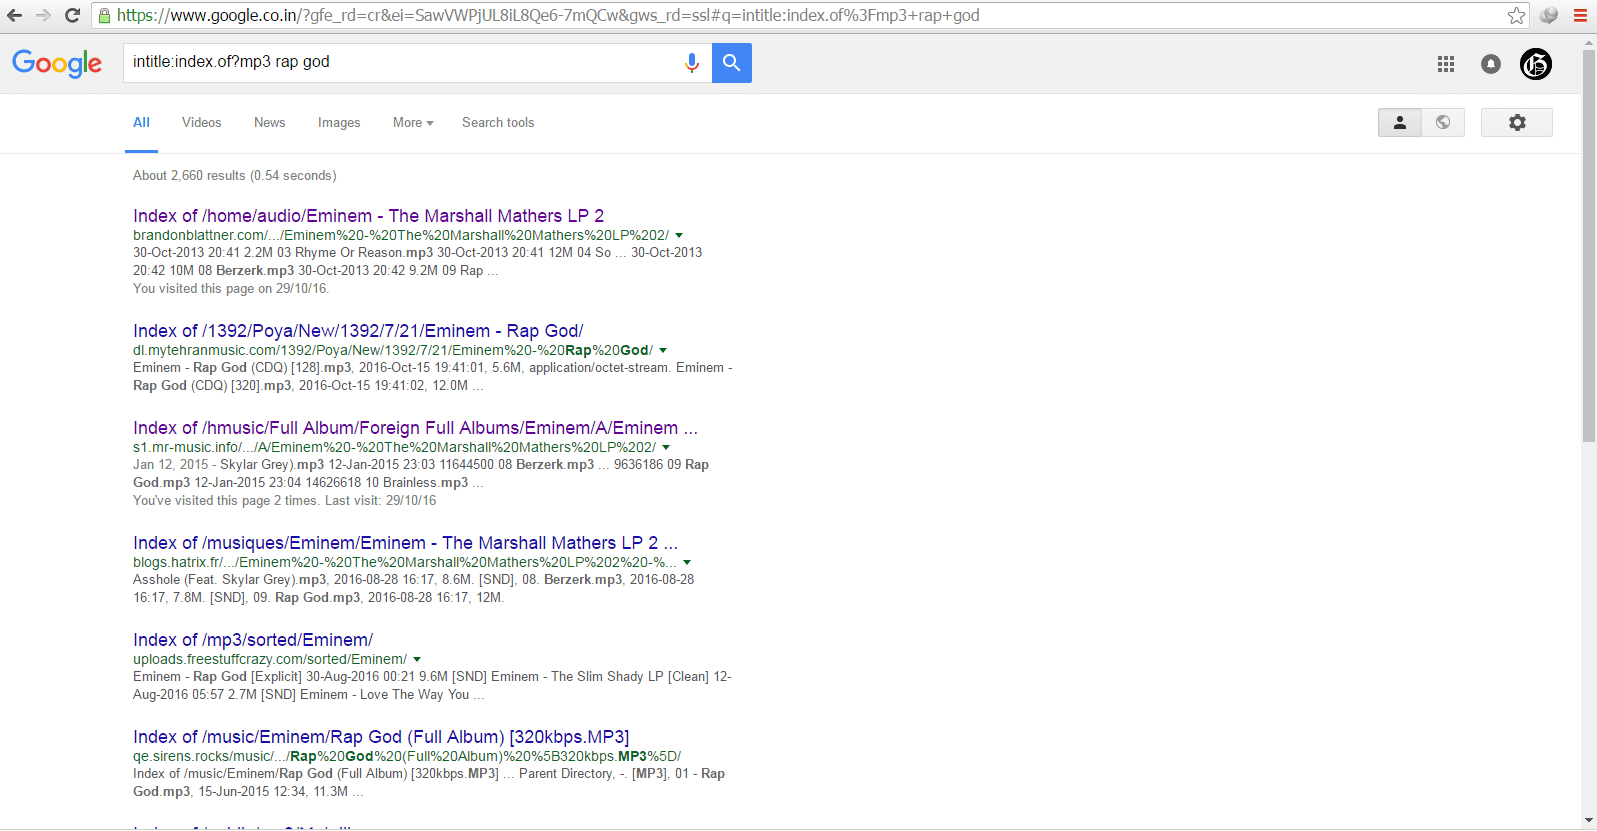Click 'You've visited this page 2 times' note
Screen dimensions: 1597x831
pos(284,501)
